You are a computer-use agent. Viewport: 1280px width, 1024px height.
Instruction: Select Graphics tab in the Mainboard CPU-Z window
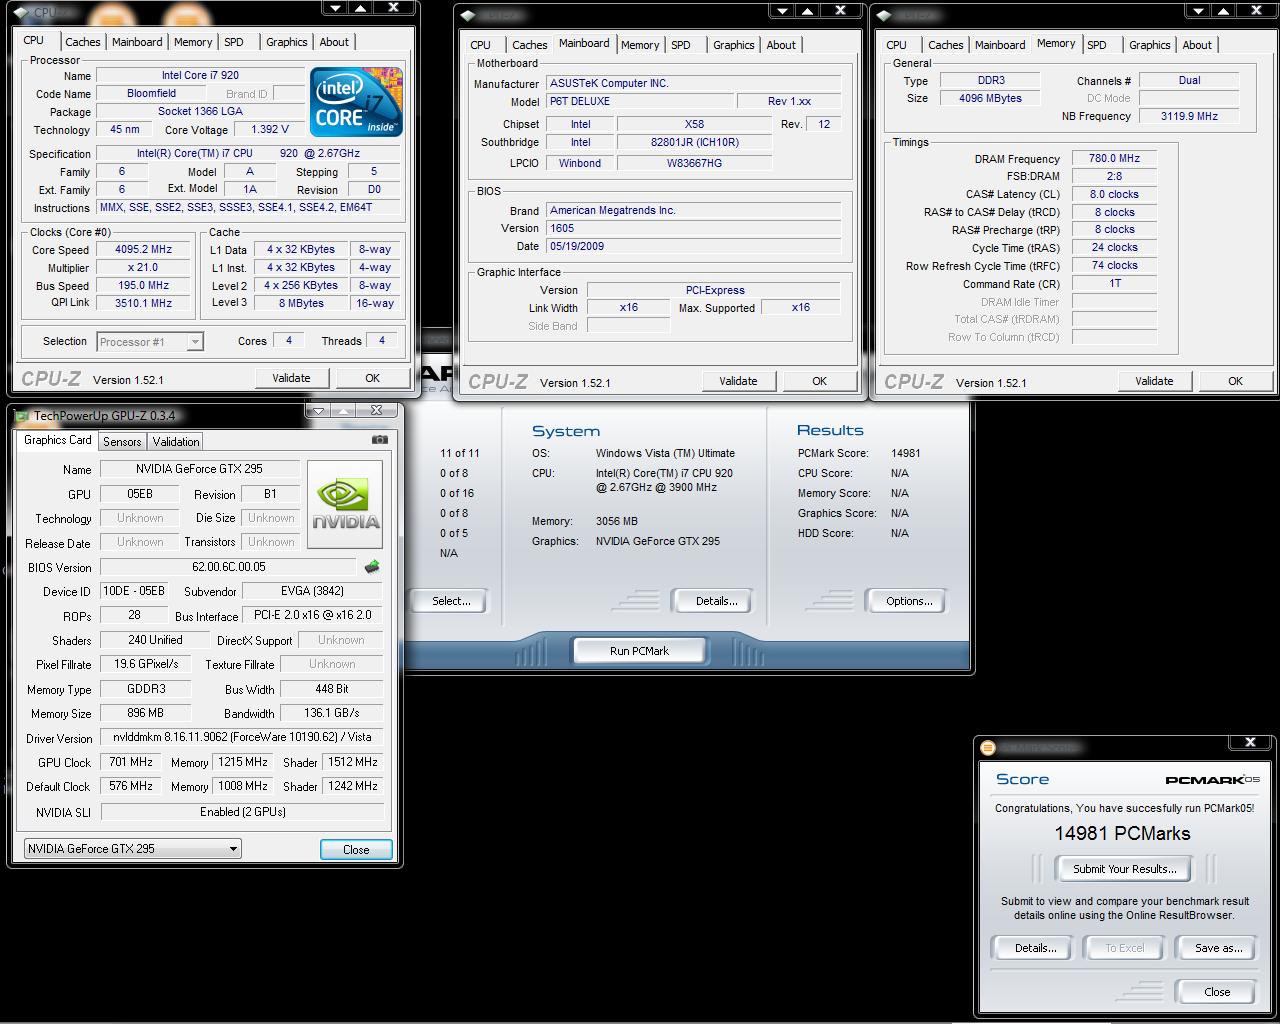pos(734,45)
